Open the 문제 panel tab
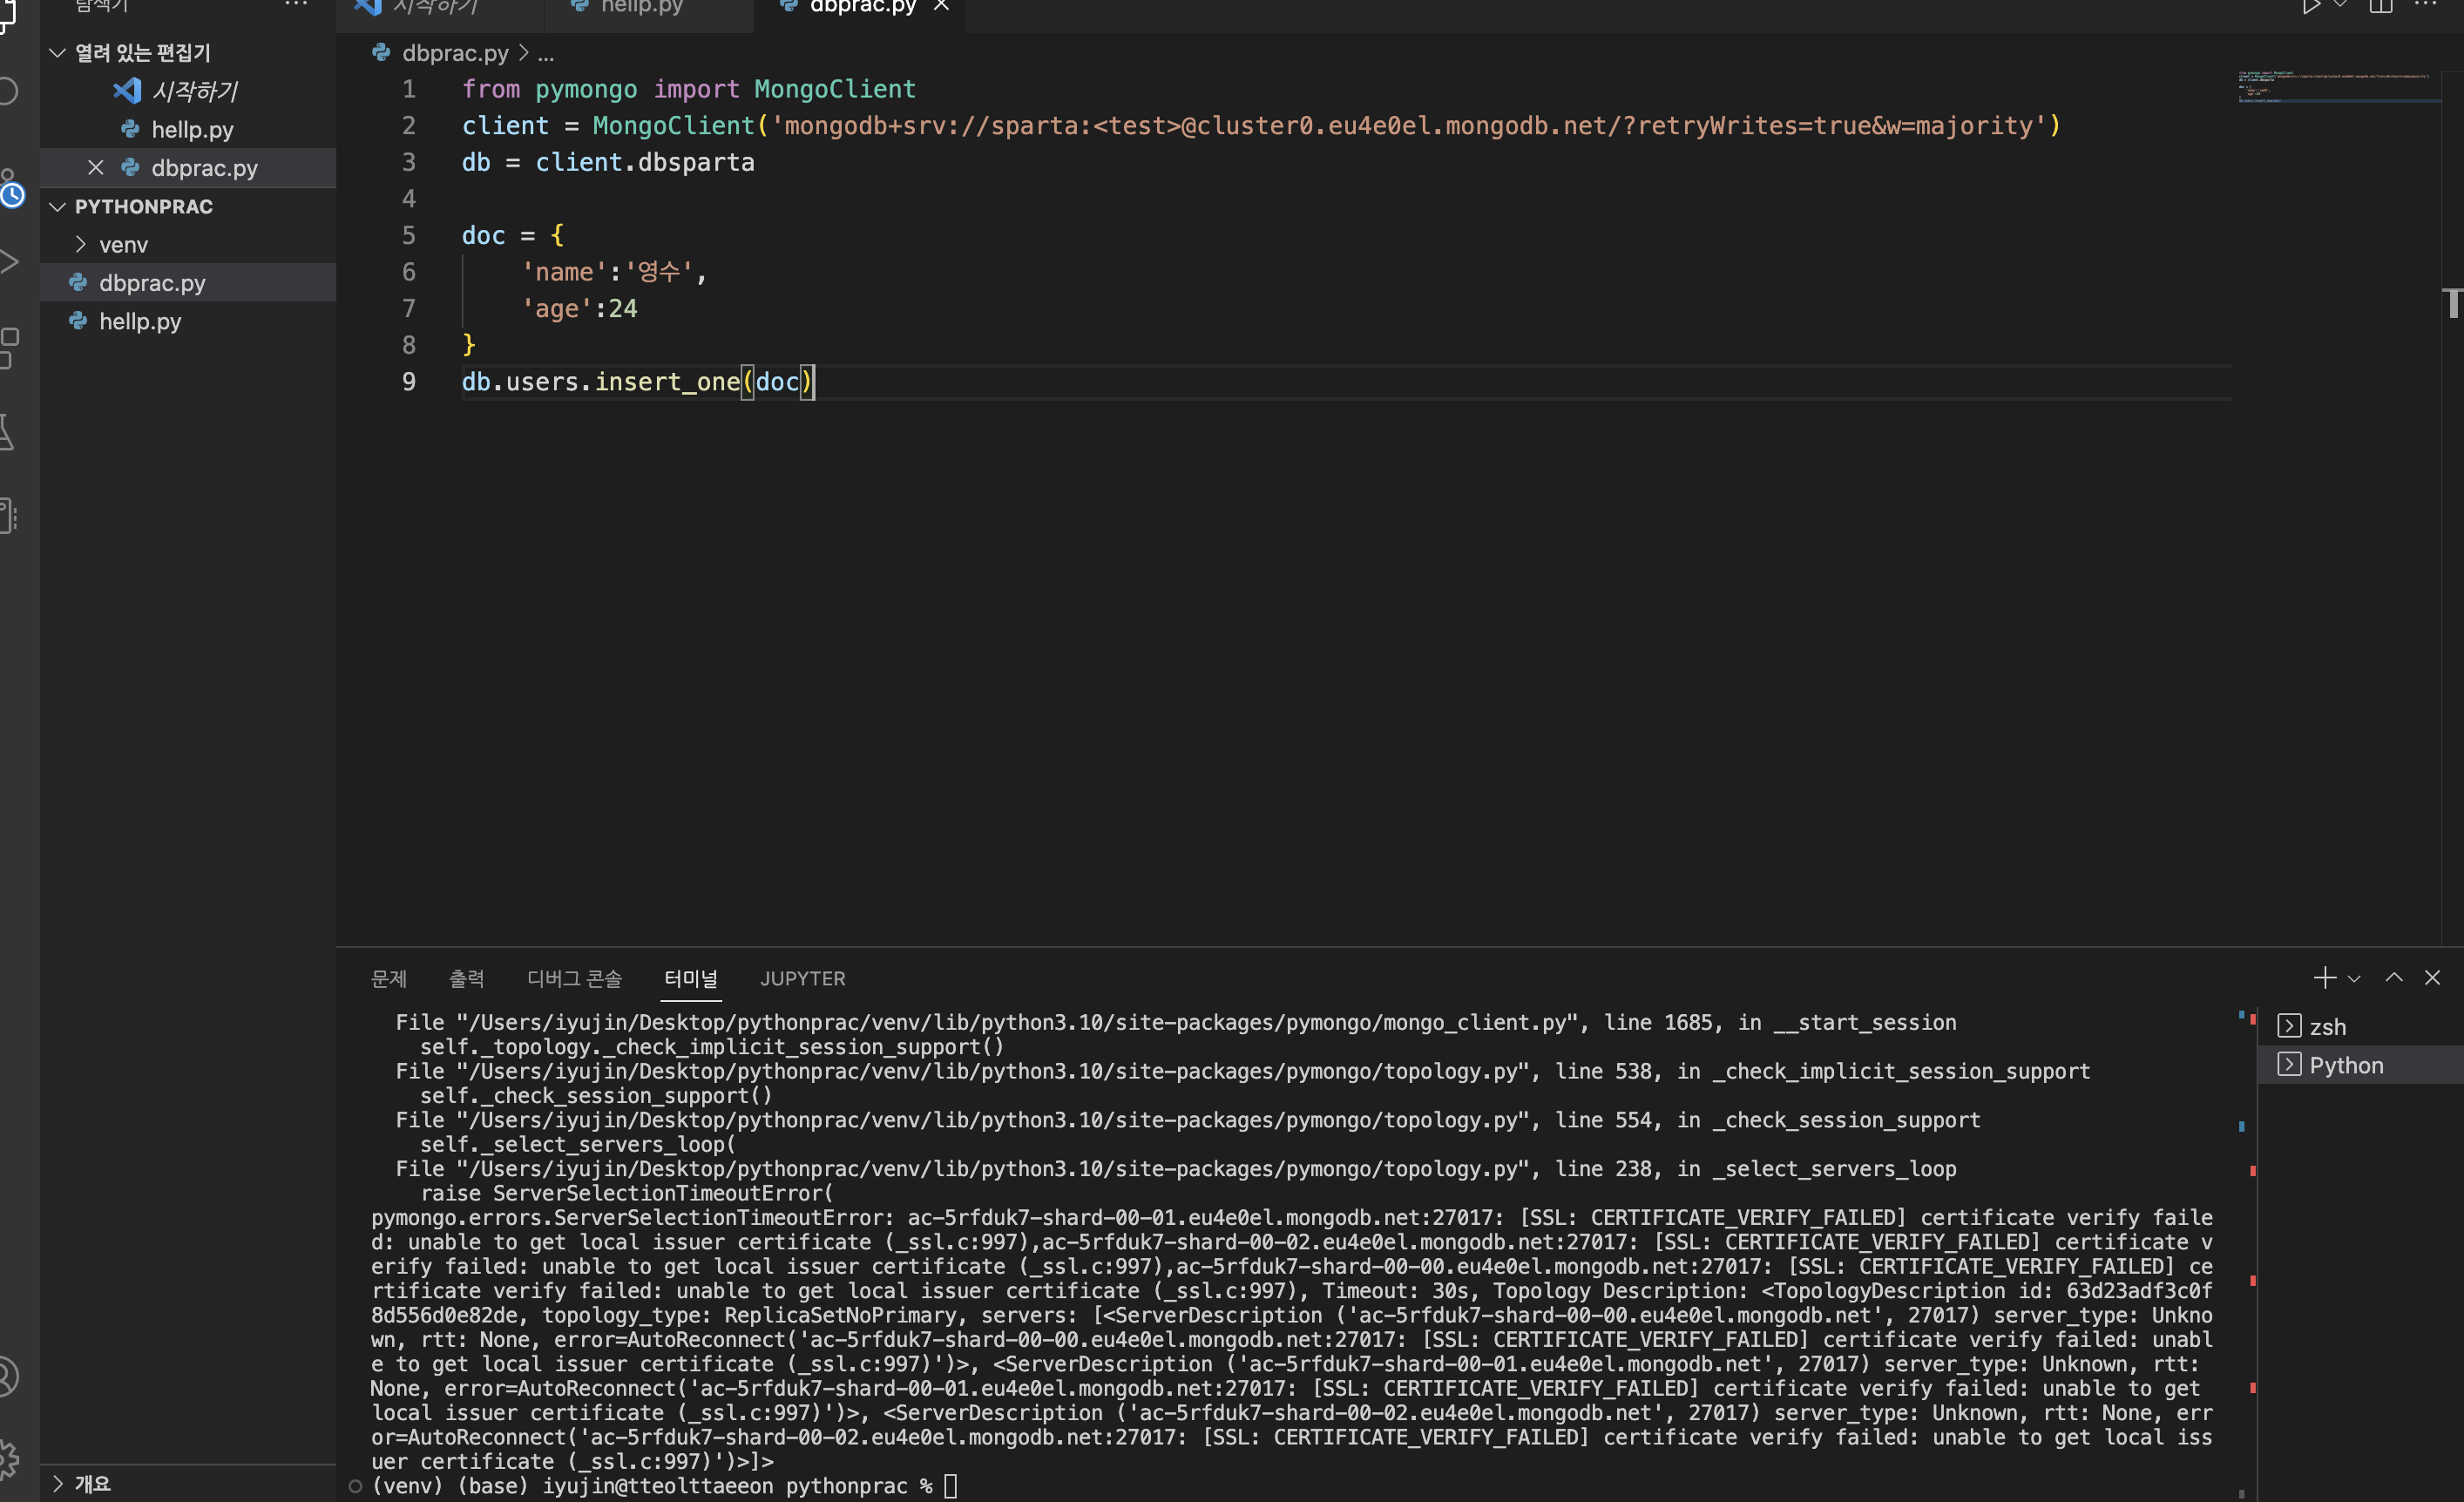Screen dimensions: 2464x1502 389,978
